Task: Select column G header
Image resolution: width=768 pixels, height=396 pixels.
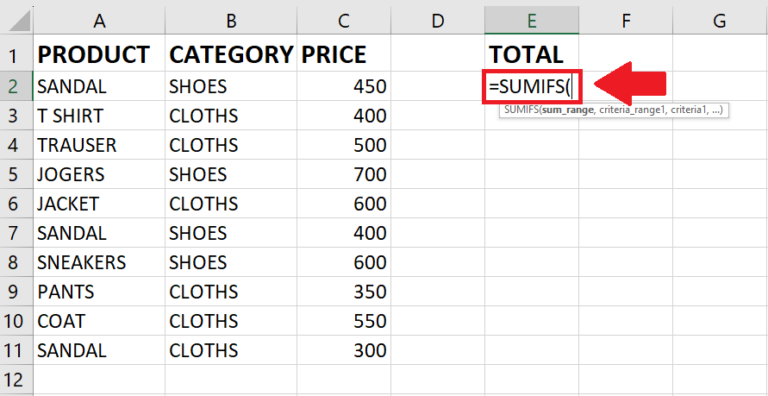Action: coord(720,21)
